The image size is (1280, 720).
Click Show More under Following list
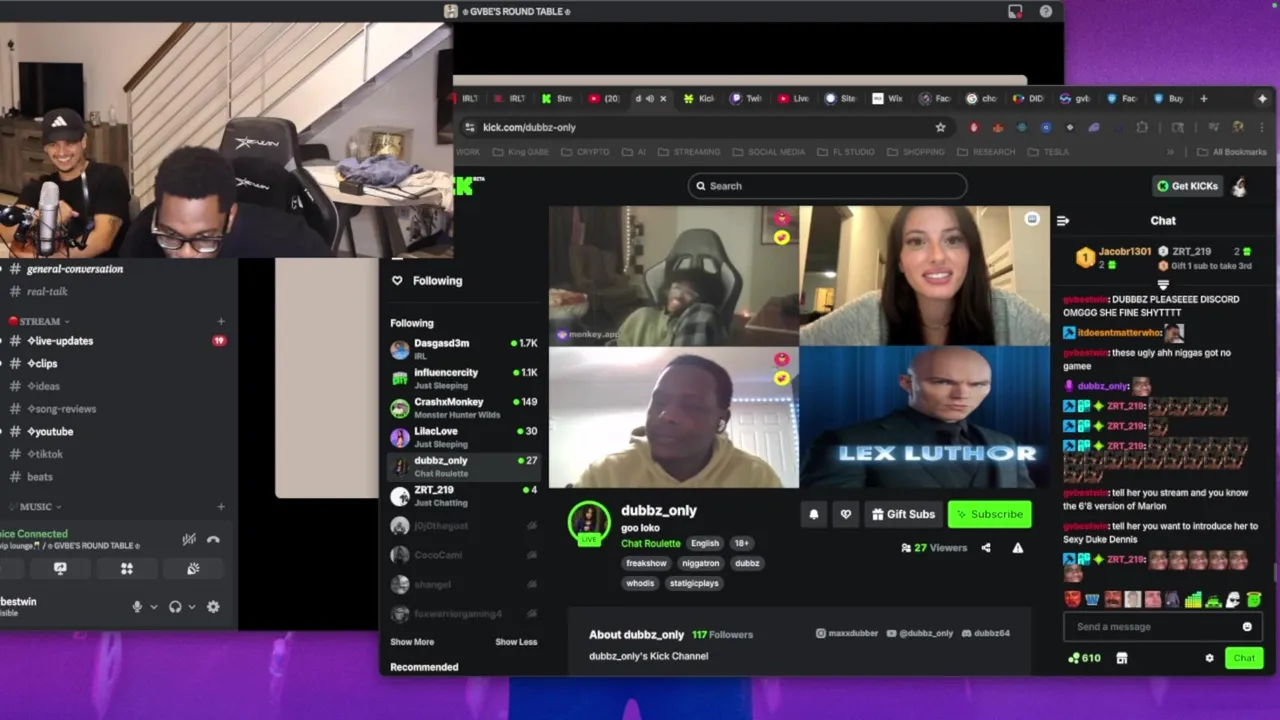click(412, 642)
